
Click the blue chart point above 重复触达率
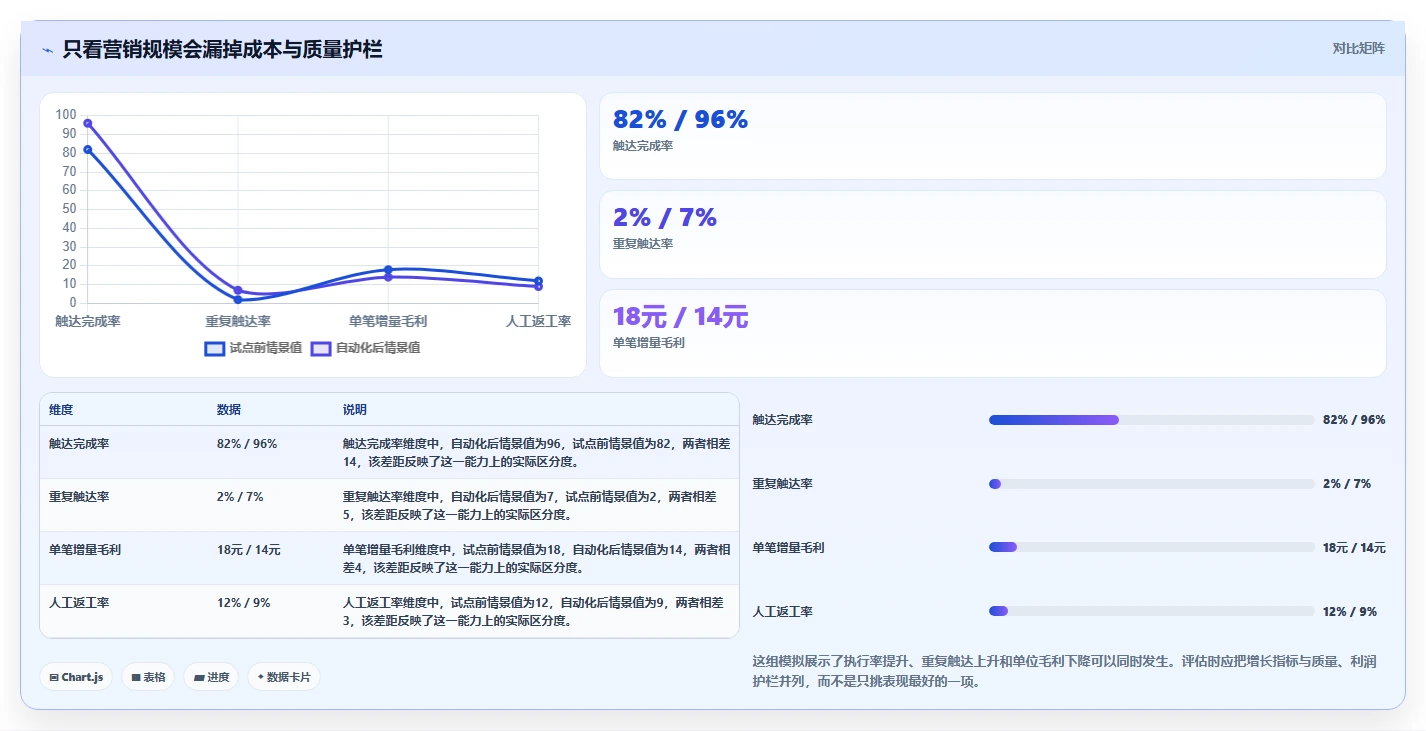238,299
